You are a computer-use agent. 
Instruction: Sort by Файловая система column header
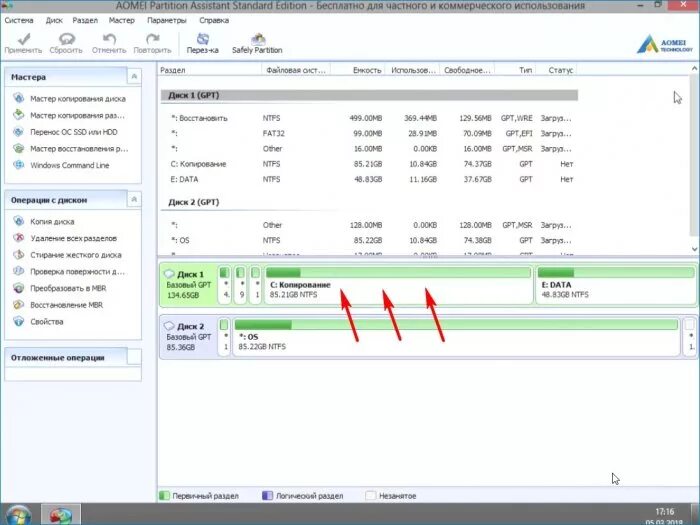pos(296,70)
